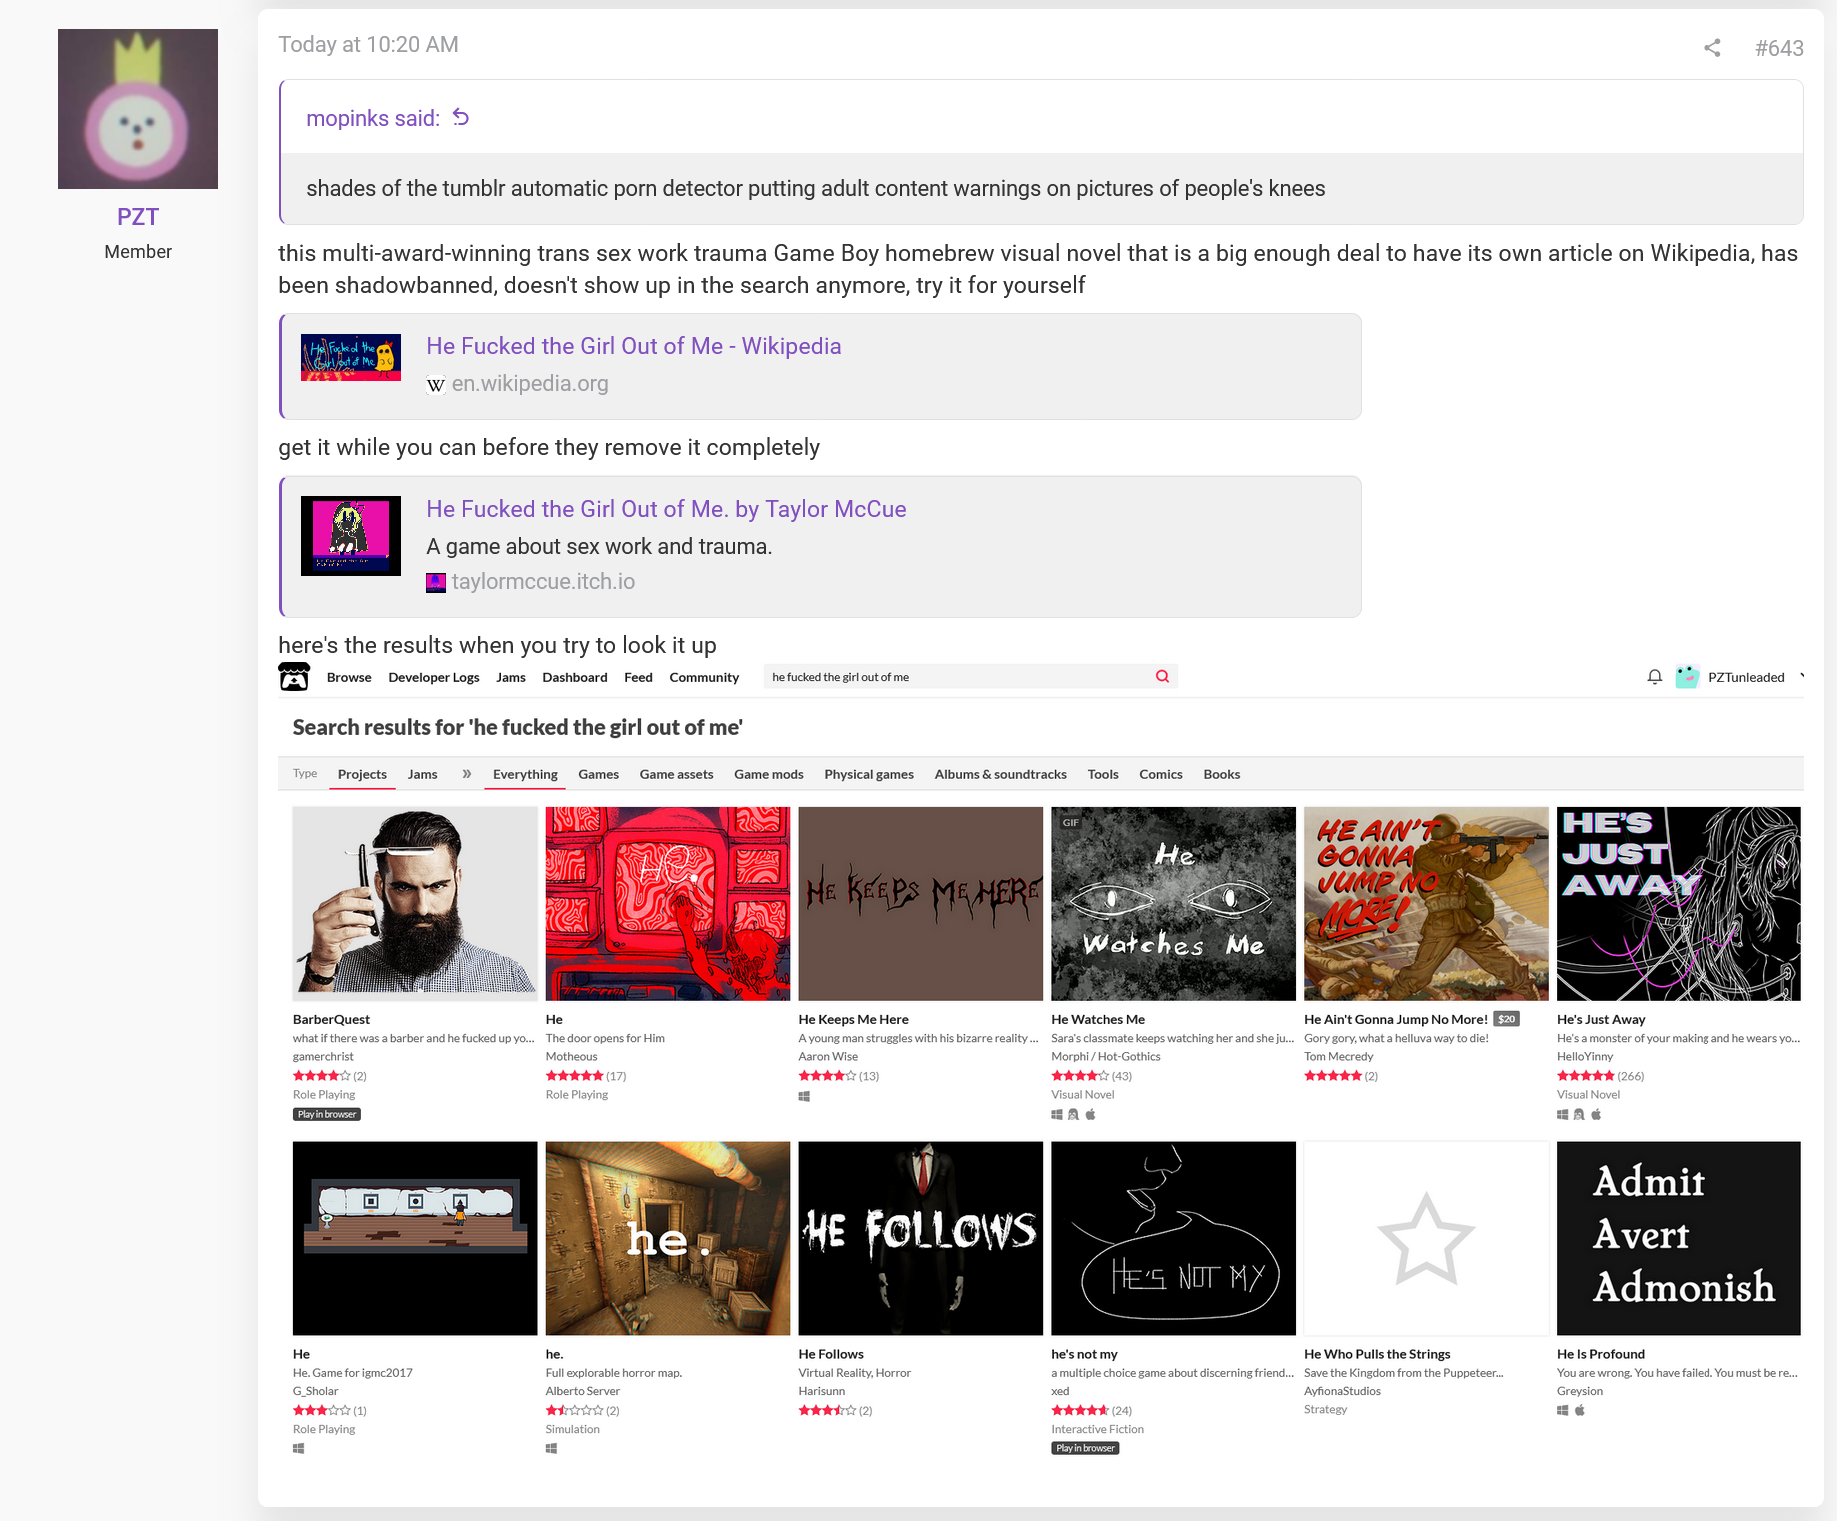The image size is (1838, 1521).
Task: Click Visual Novel genre under He Watches Me
Action: coord(1083,1095)
